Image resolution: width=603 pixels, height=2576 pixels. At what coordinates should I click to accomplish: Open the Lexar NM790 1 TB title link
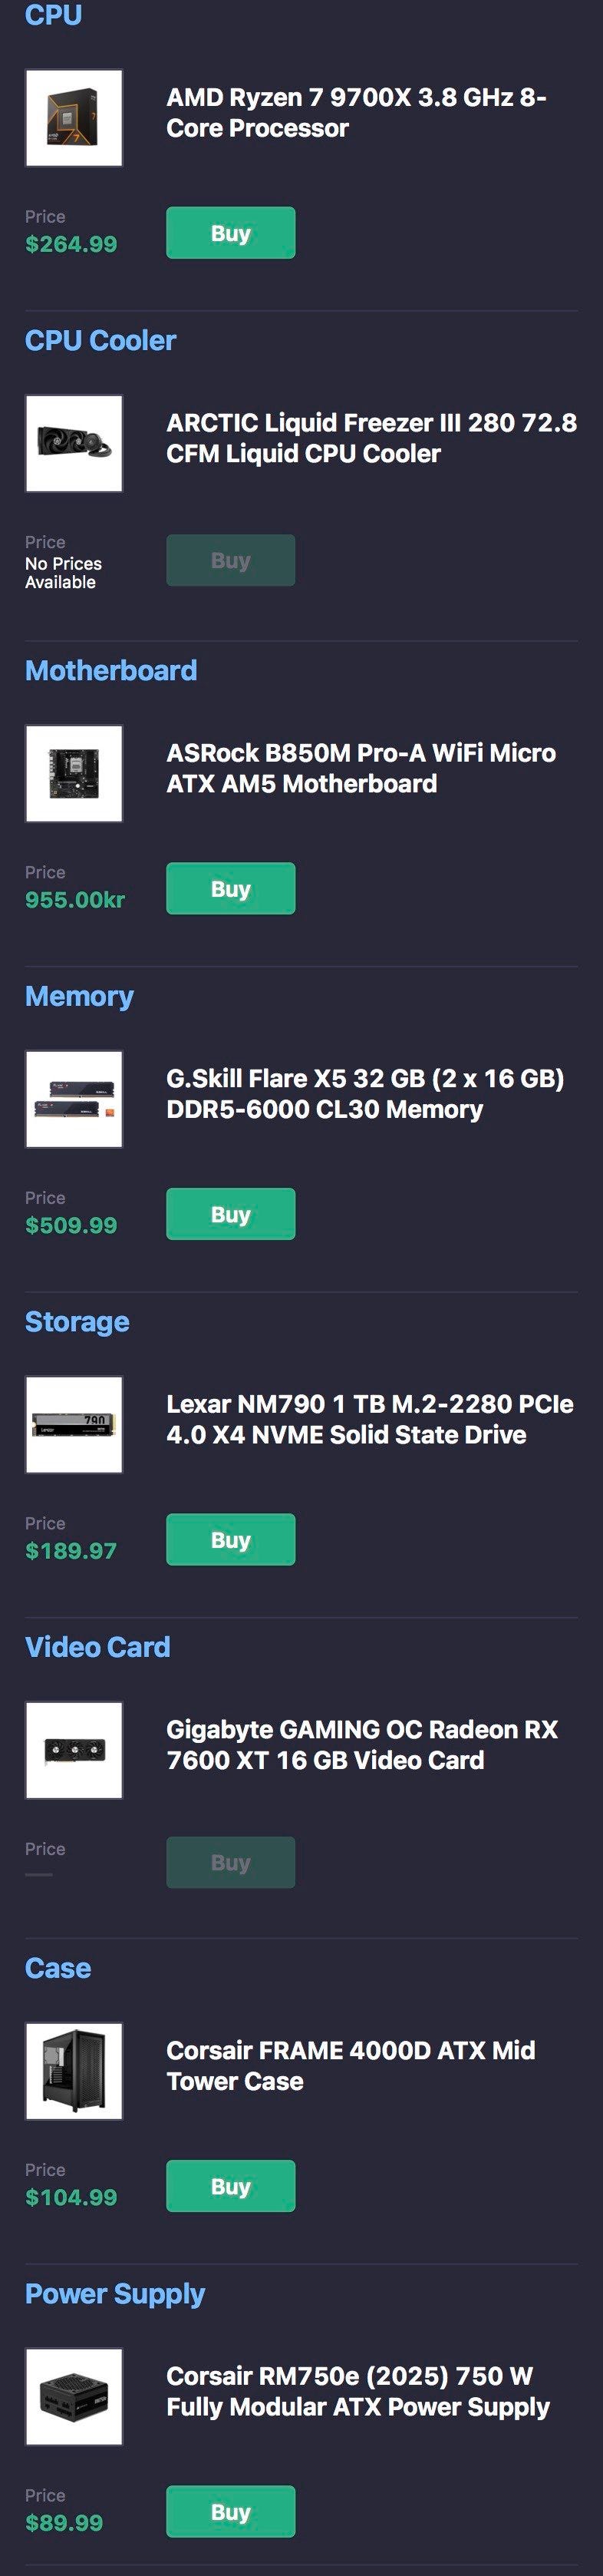click(369, 1419)
